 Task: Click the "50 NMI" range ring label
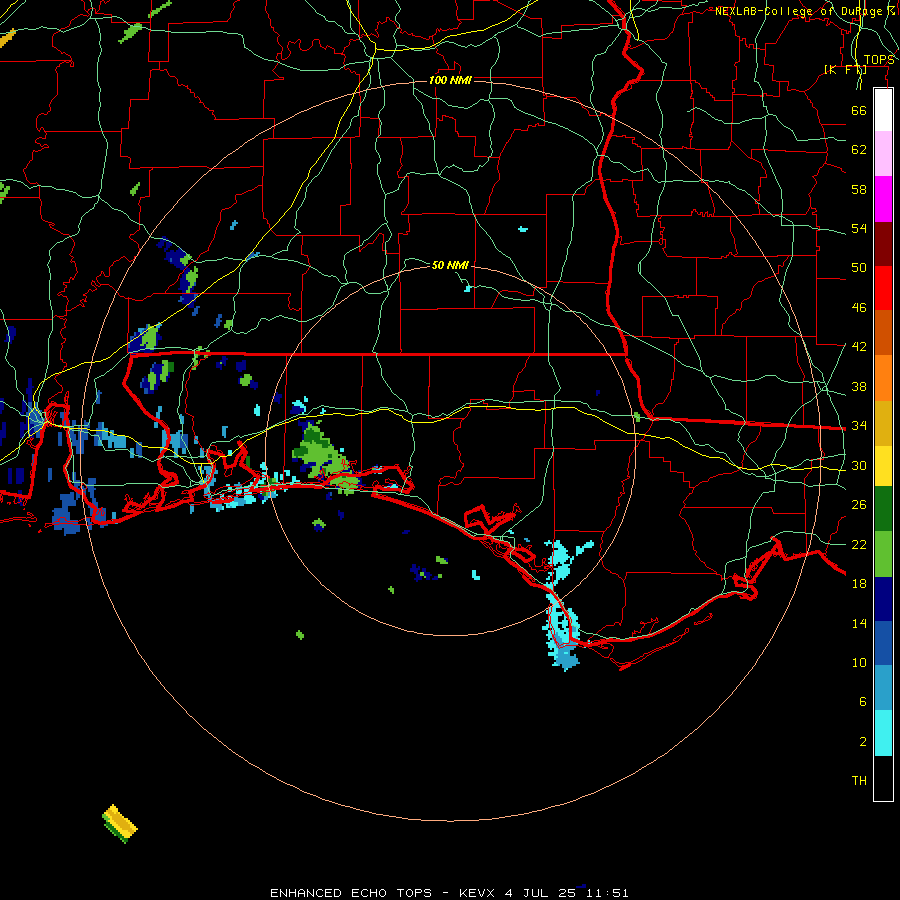click(450, 265)
